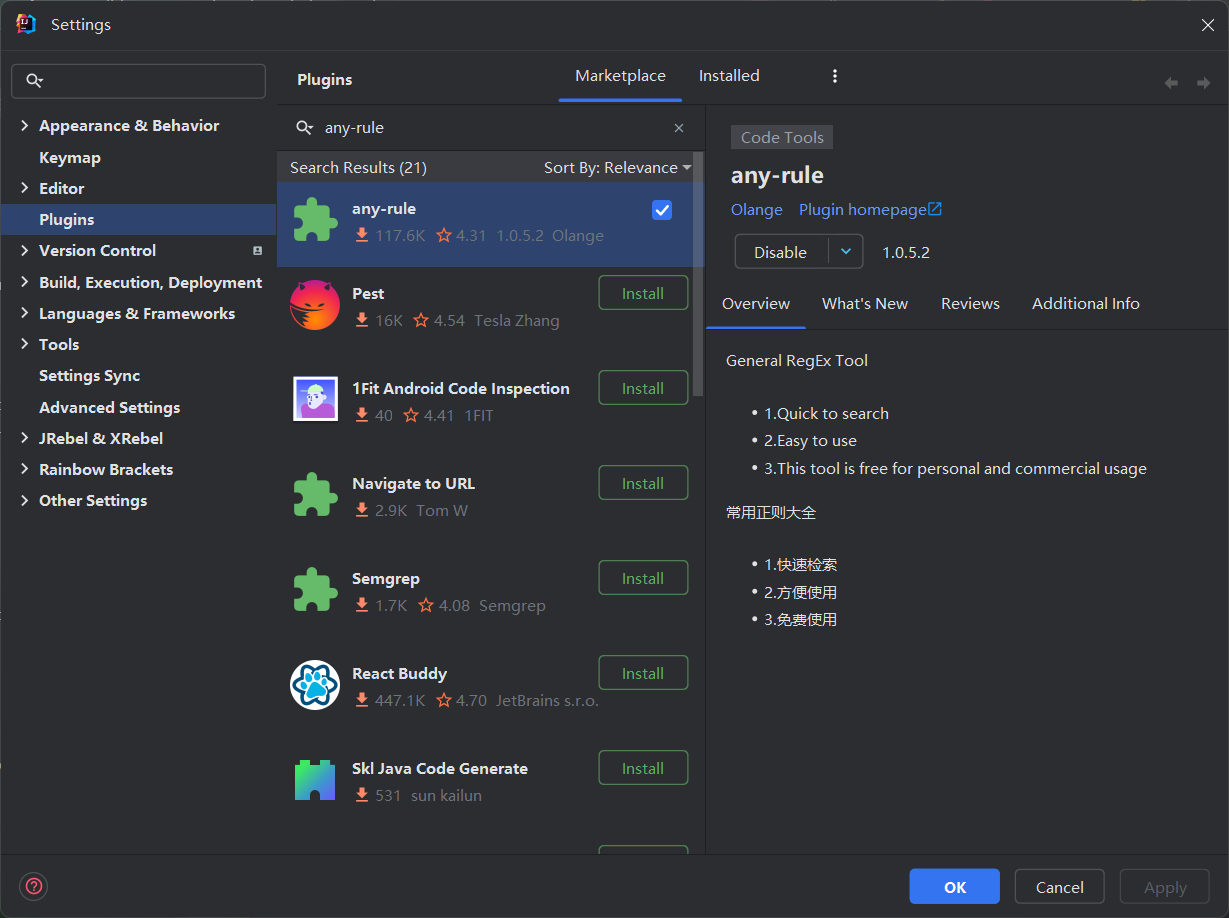Image resolution: width=1229 pixels, height=918 pixels.
Task: Install the Semgrep plugin
Action: [x=643, y=578]
